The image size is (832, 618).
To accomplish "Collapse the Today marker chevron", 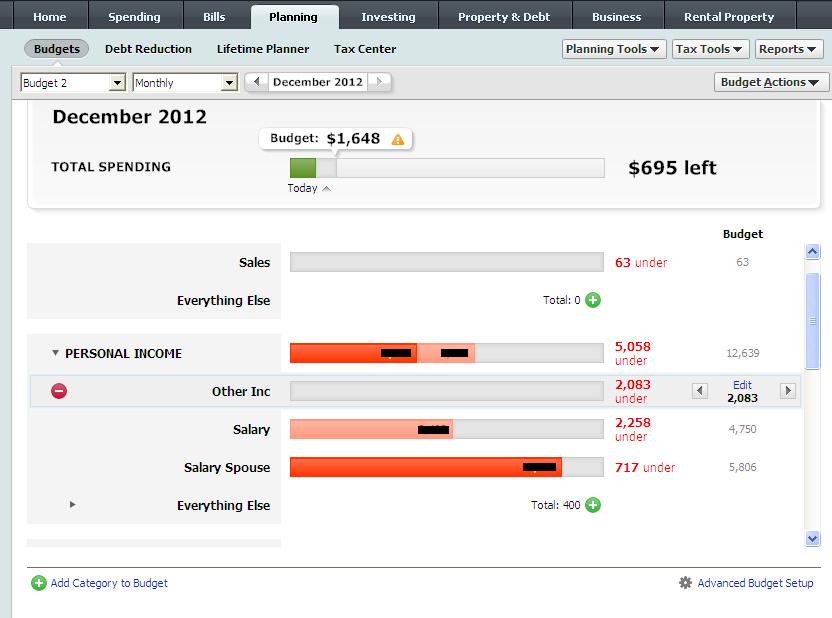I will (326, 188).
